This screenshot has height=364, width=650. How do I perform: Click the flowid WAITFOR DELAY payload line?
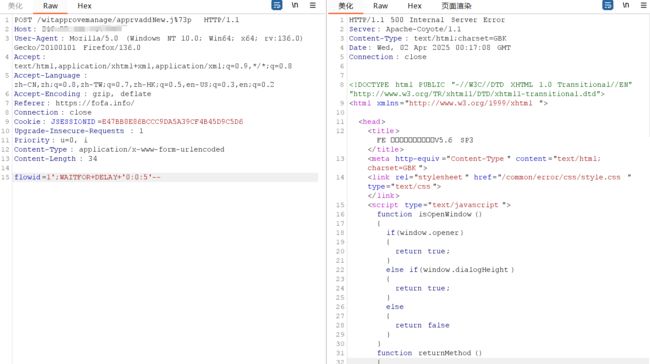click(87, 177)
